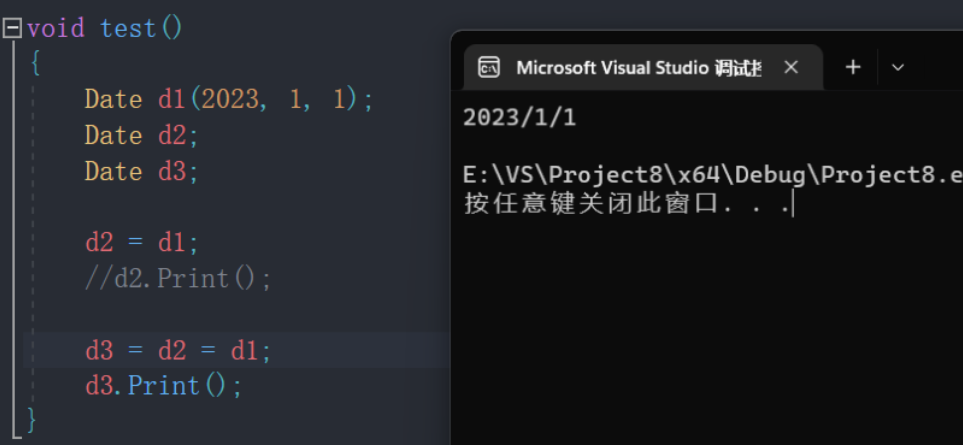This screenshot has width=963, height=445.
Task: Collapse the test() function fold toggle
Action: 12,28
